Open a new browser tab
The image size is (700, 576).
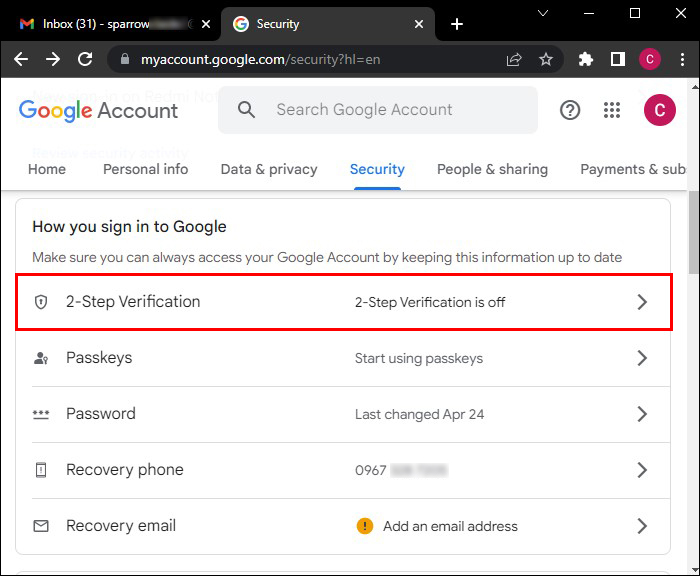pyautogui.click(x=457, y=24)
